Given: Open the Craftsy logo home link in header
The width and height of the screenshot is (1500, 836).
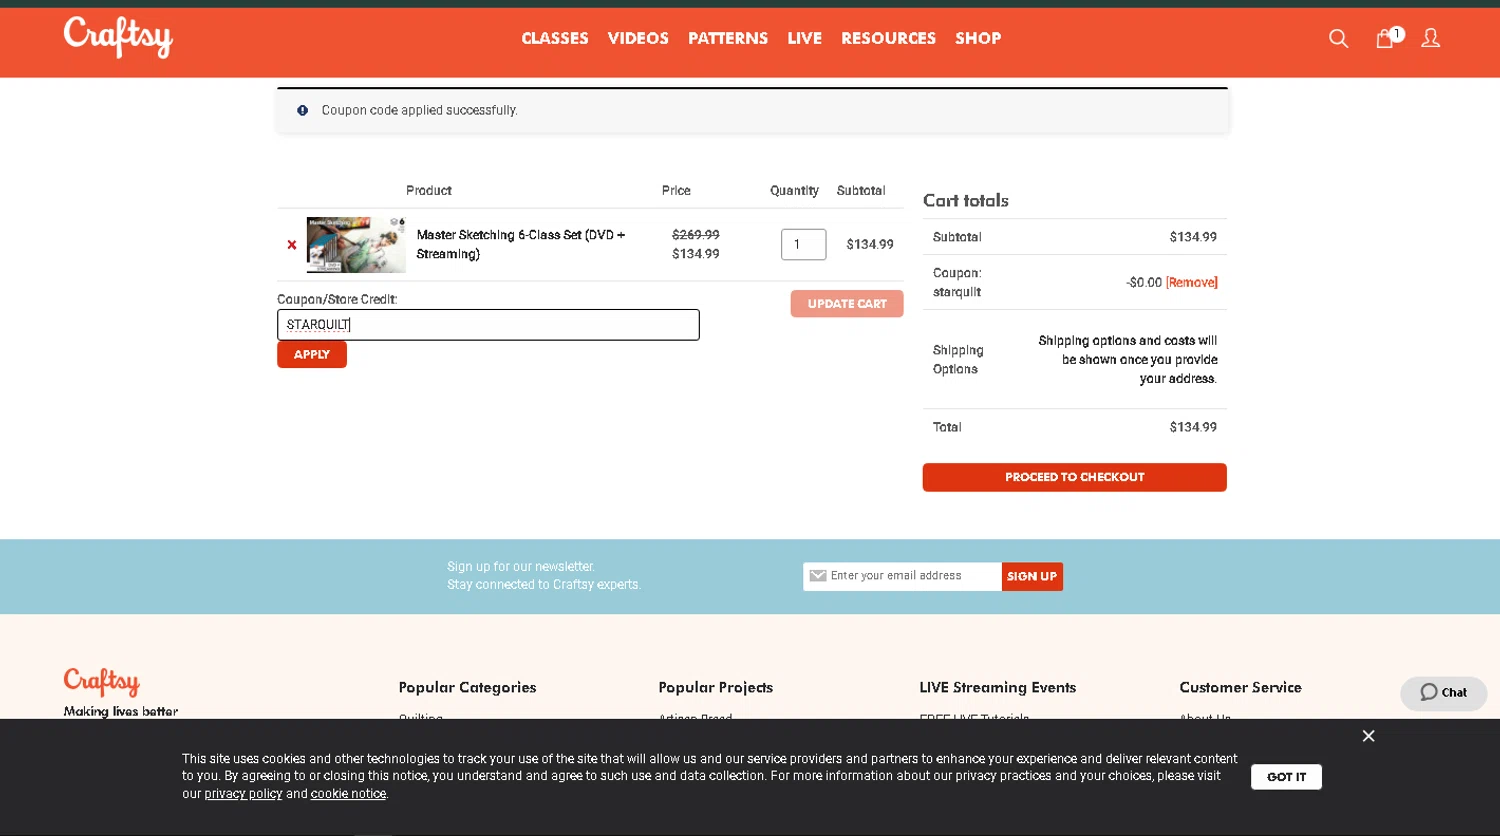Looking at the screenshot, I should 118,38.
